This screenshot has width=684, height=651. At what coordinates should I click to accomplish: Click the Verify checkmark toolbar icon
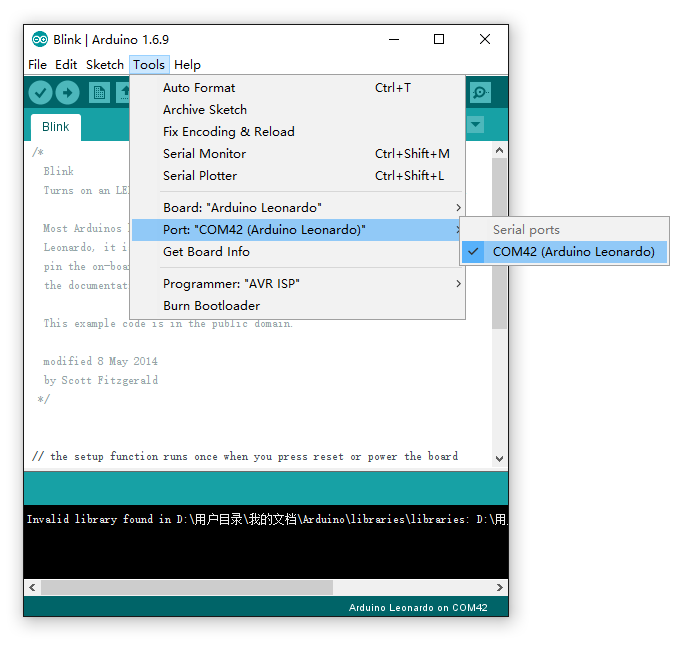click(x=40, y=93)
